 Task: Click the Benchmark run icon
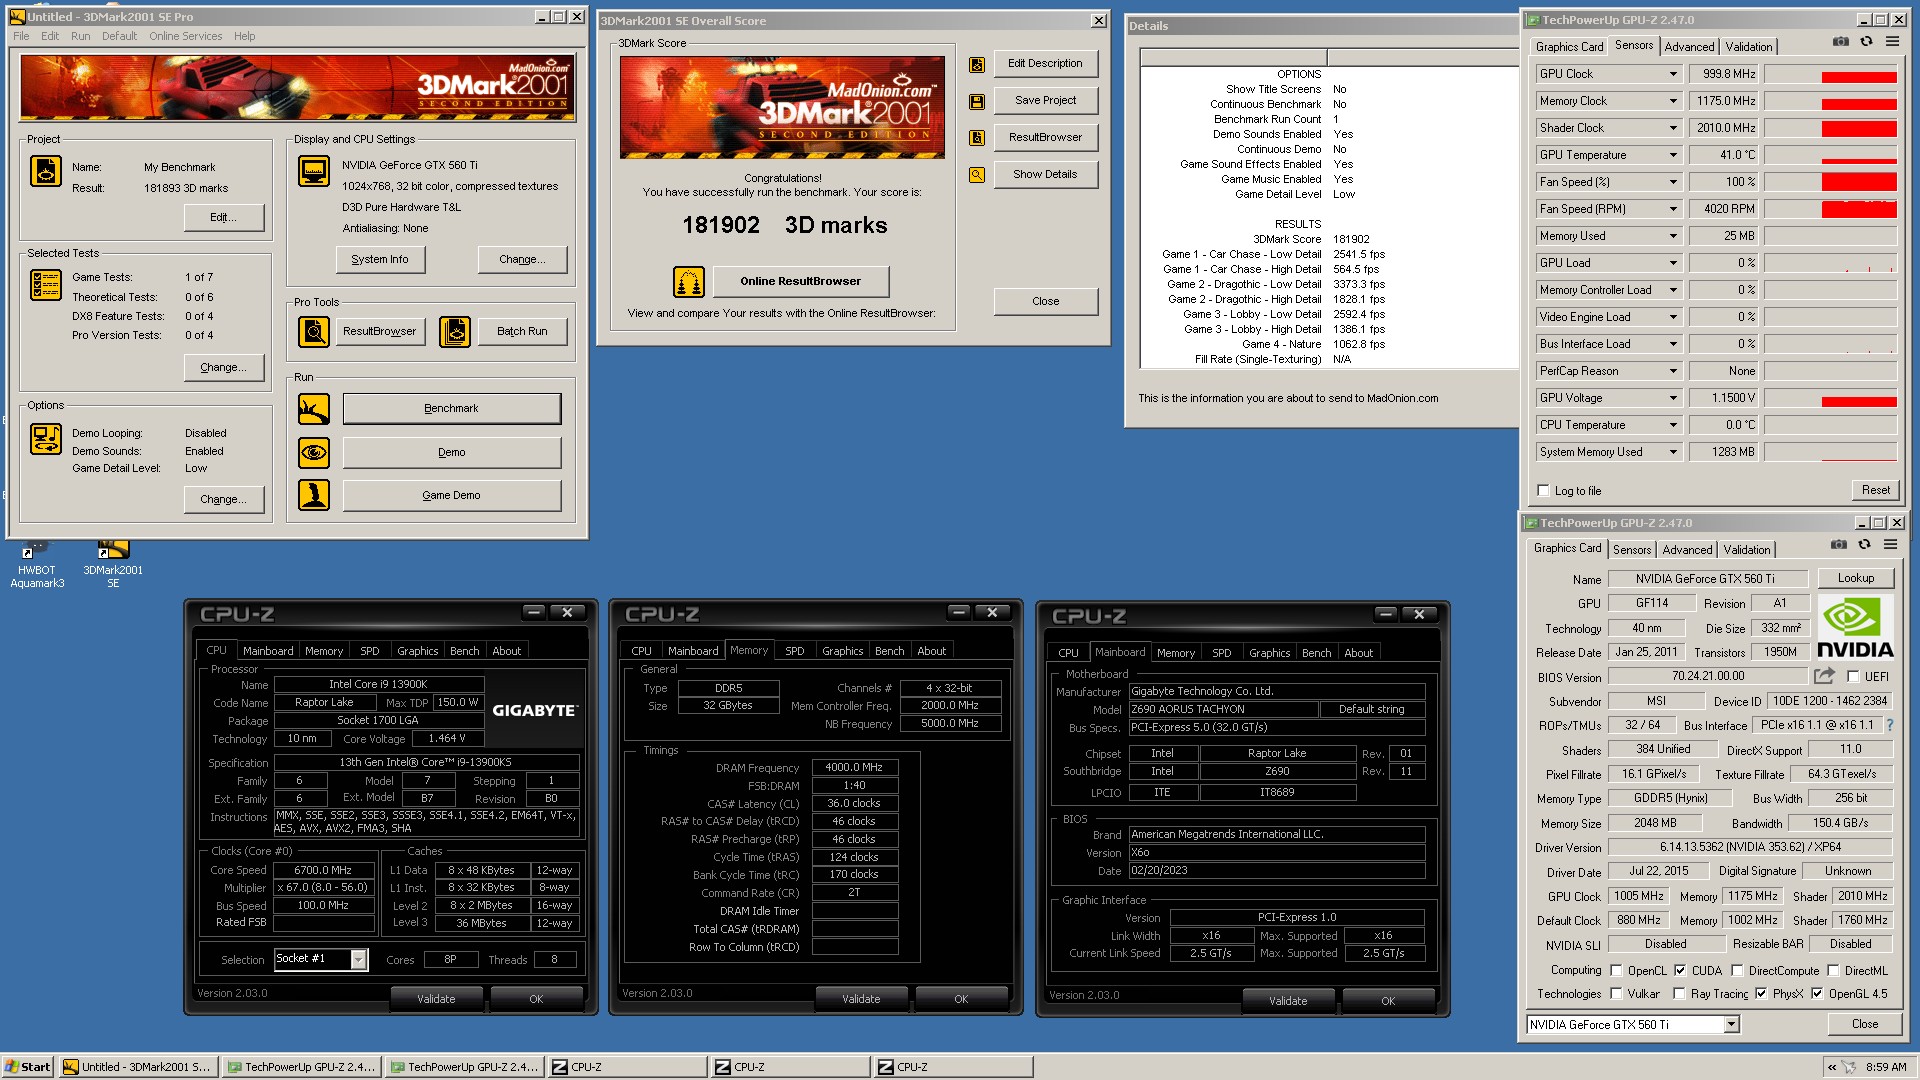point(314,409)
